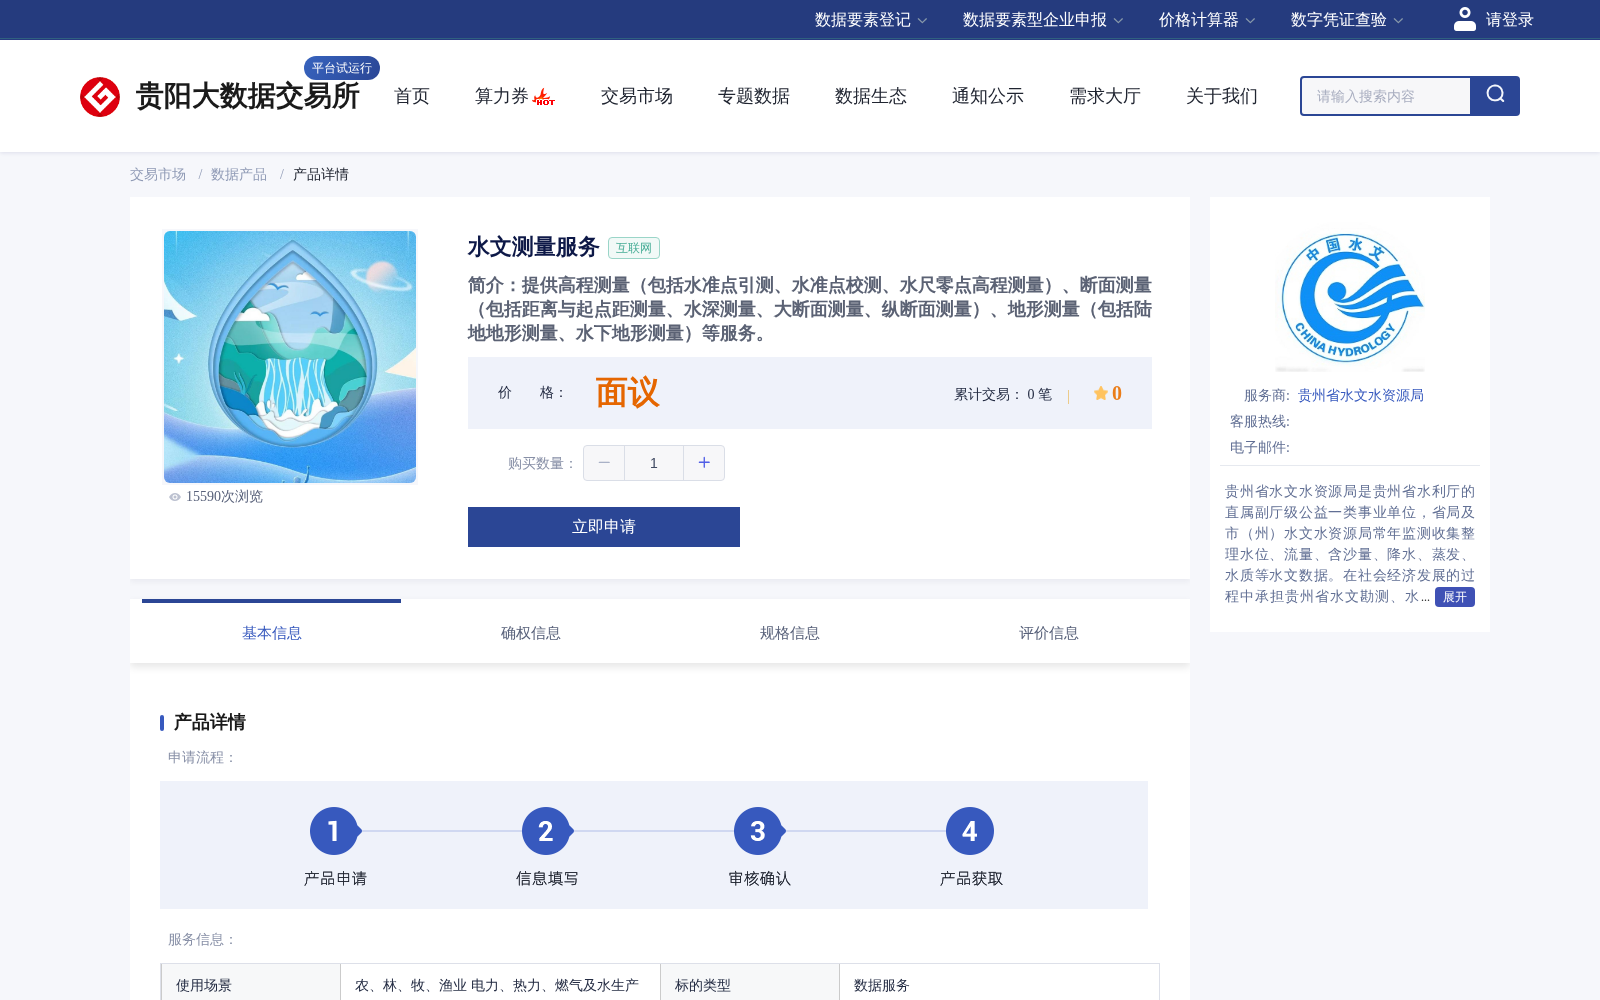Open 通知公示 navigation item
Image resolution: width=1600 pixels, height=1000 pixels.
click(988, 96)
